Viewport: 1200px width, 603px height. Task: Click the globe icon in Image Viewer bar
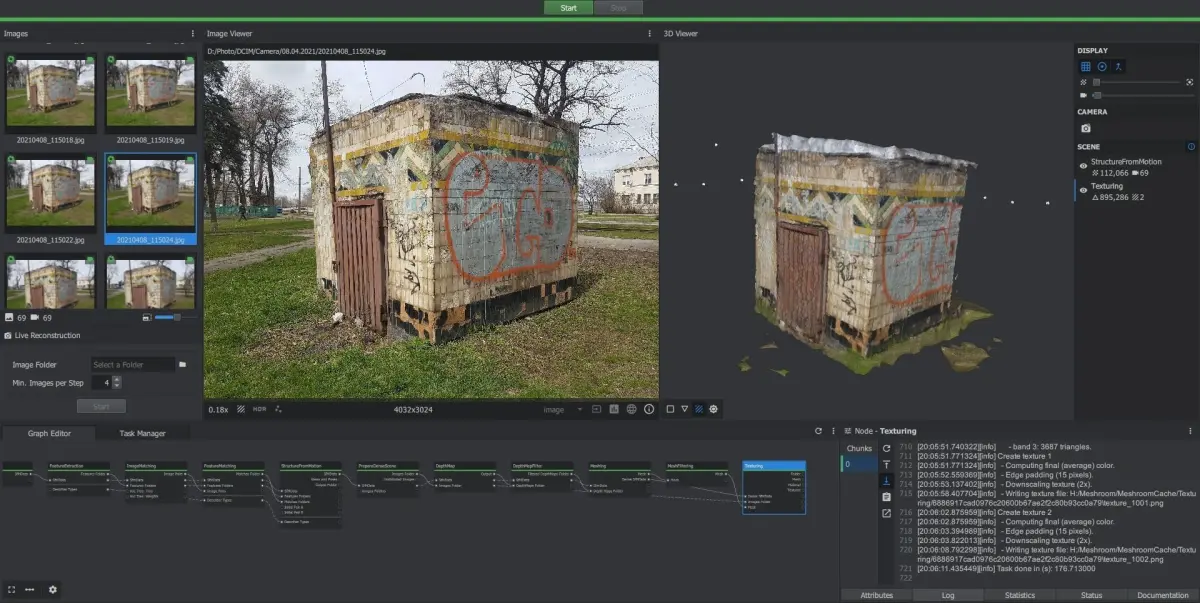pos(631,409)
